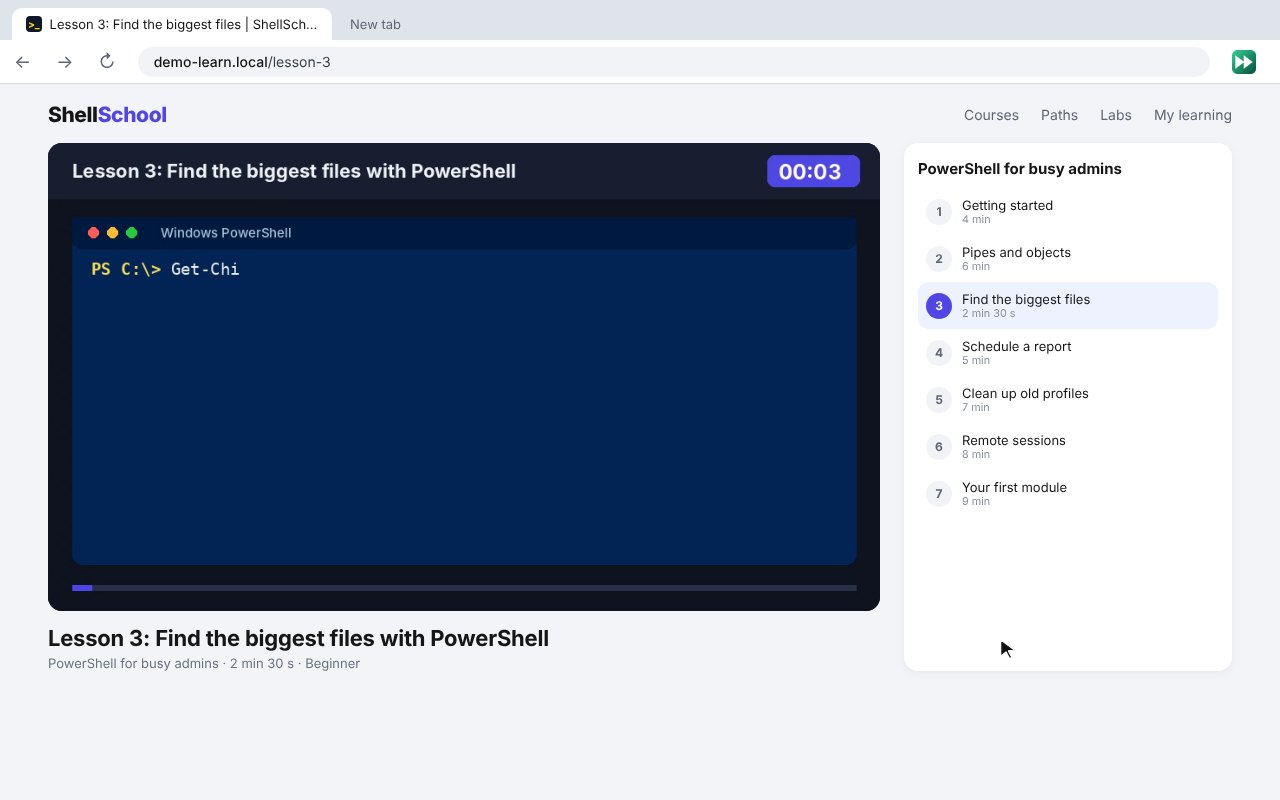Click the red dot in the PowerShell window

pos(94,233)
